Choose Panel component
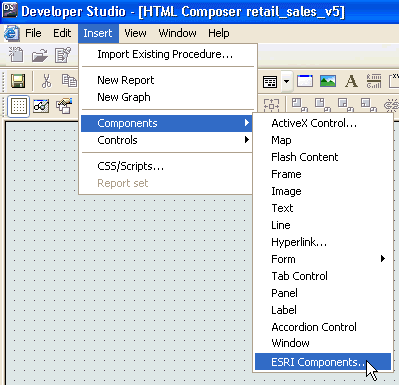This screenshot has width=399, height=385. [x=323, y=293]
